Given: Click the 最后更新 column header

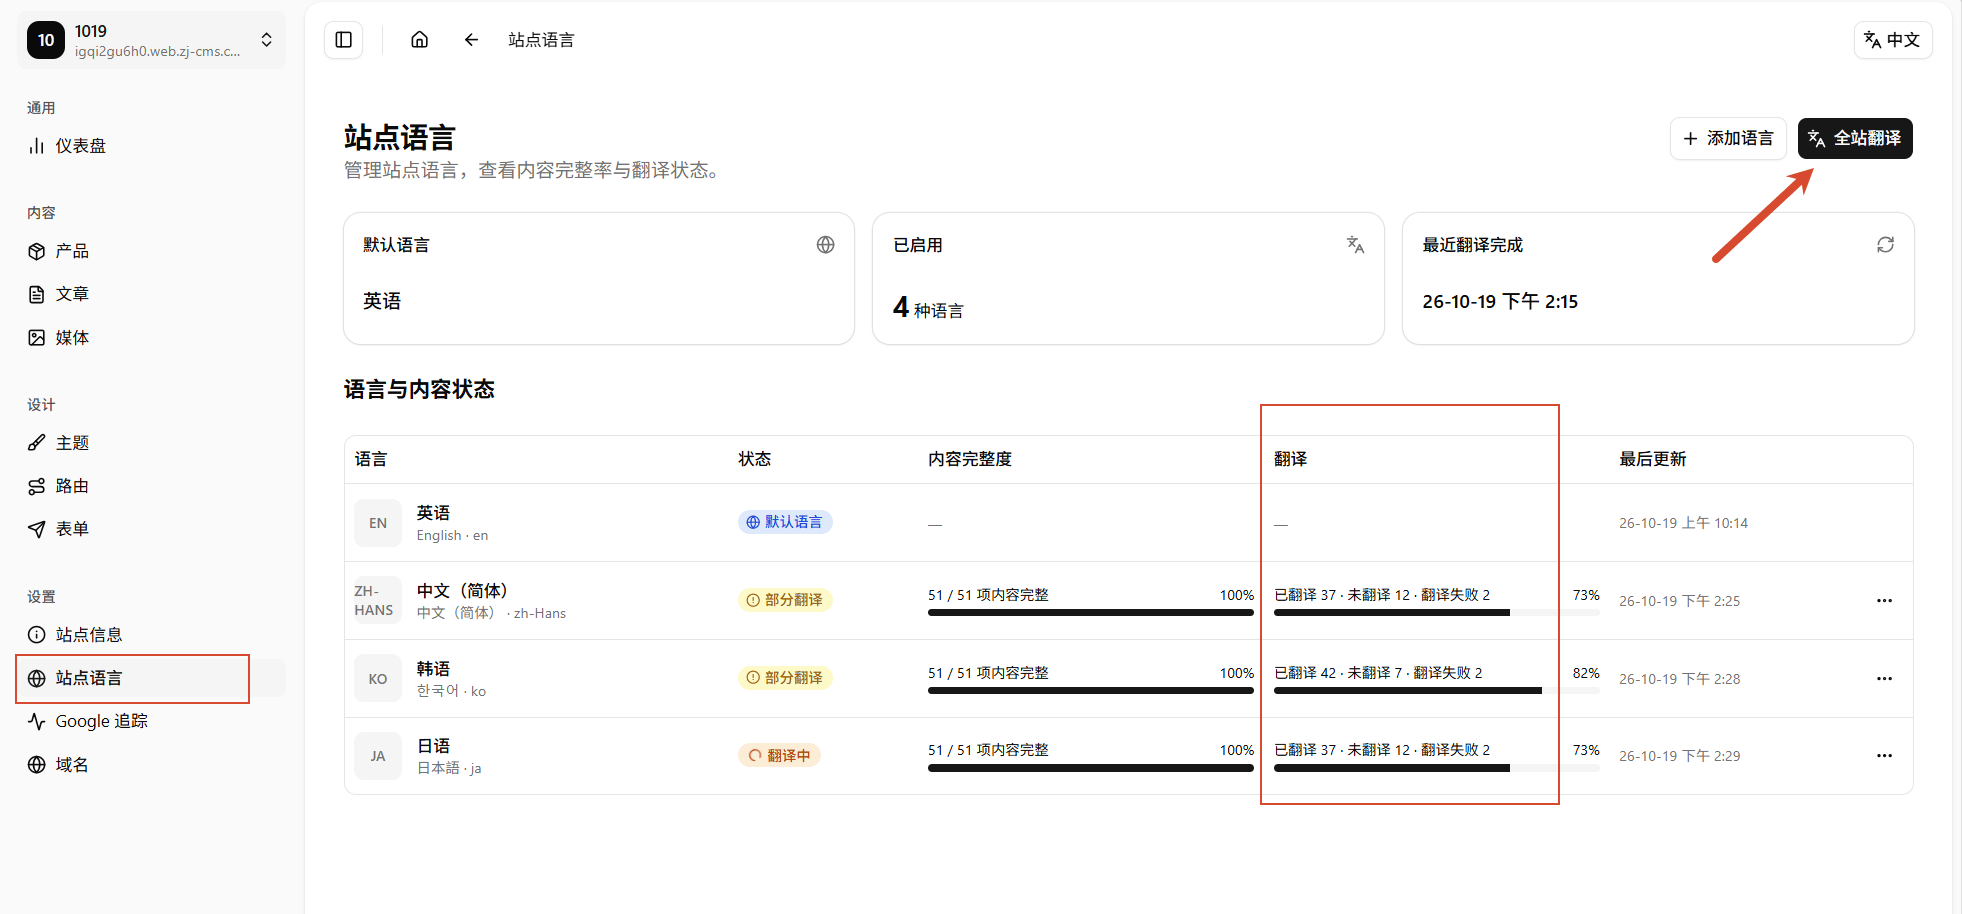Looking at the screenshot, I should click(1652, 459).
